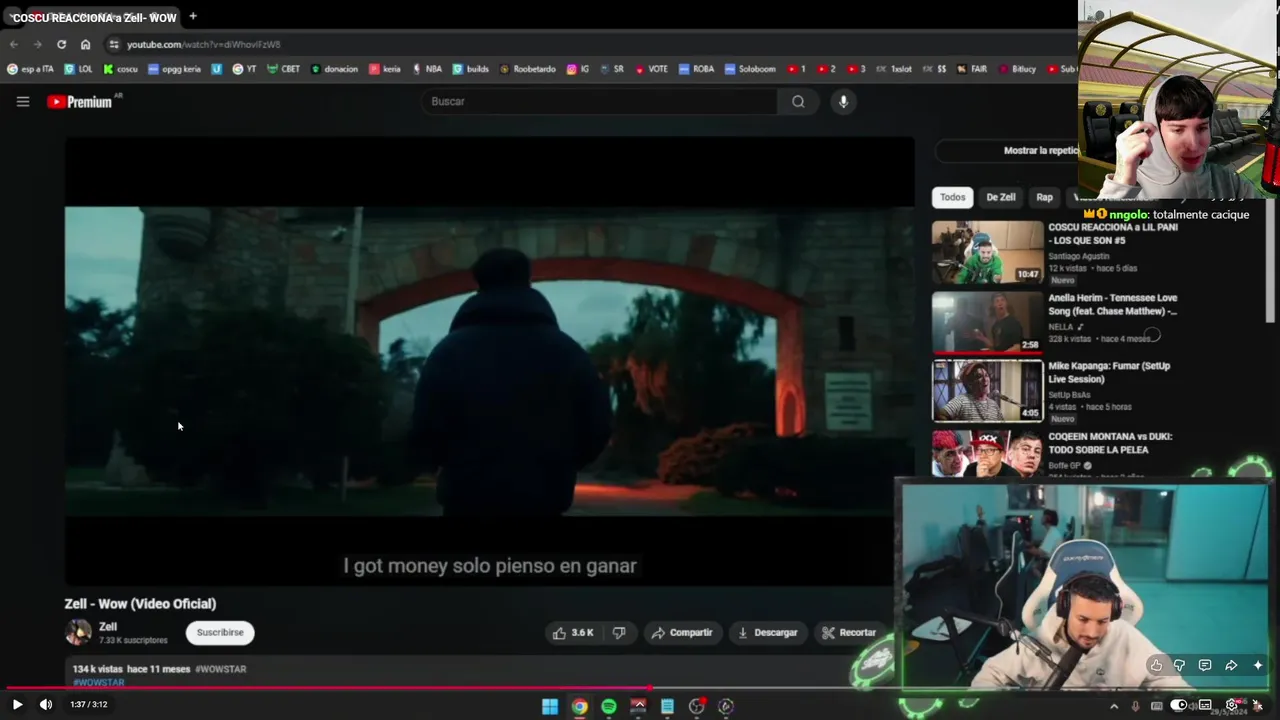Click overlay thumbs-down icon on facecam
The width and height of the screenshot is (1280, 720).
pyautogui.click(x=1179, y=665)
